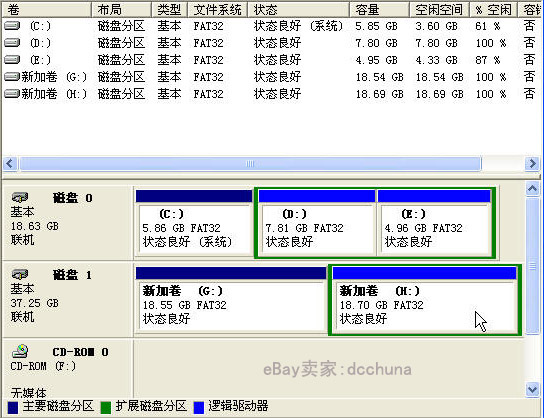Viewport: 544px width, 418px height.
Task: Click the 18.69 GB capacity cell
Action: click(x=380, y=94)
